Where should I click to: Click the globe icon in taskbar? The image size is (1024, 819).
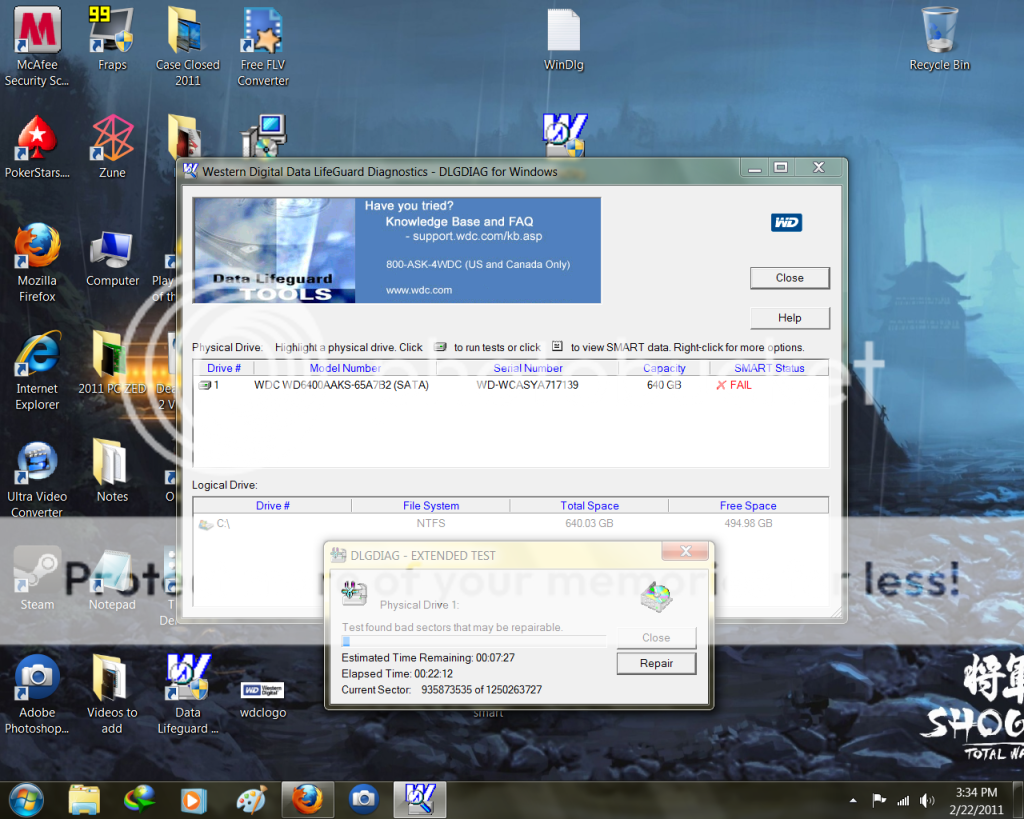pyautogui.click(x=140, y=799)
